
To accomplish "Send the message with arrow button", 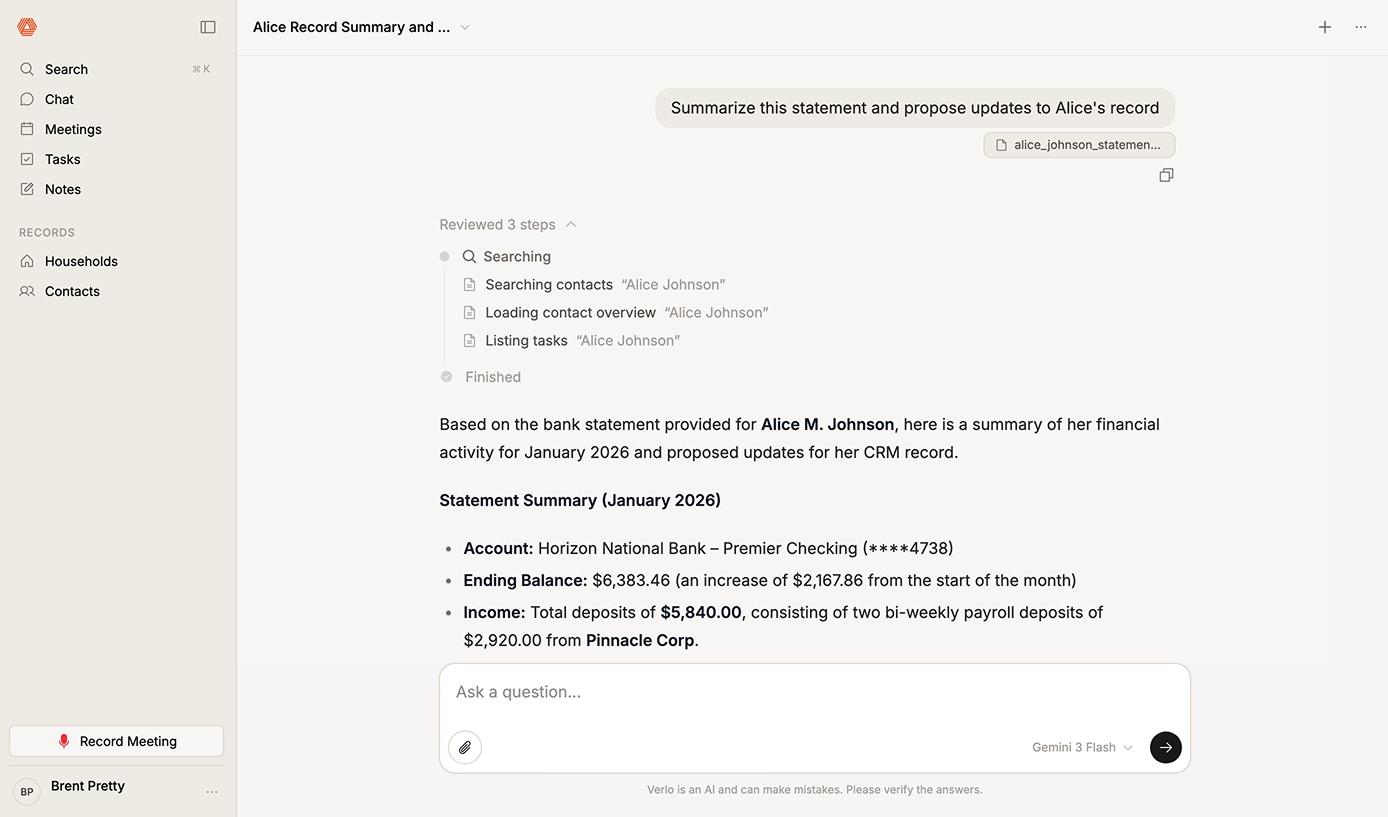I will 1165,747.
